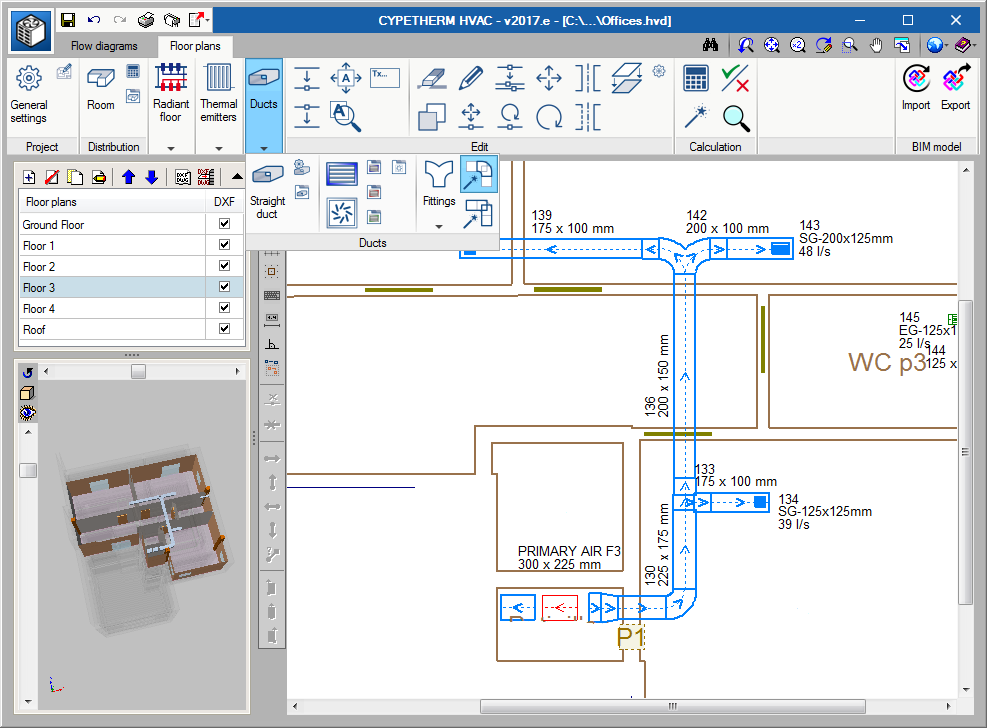This screenshot has width=987, height=728.
Task: Export to the BIM model
Action: tap(955, 87)
